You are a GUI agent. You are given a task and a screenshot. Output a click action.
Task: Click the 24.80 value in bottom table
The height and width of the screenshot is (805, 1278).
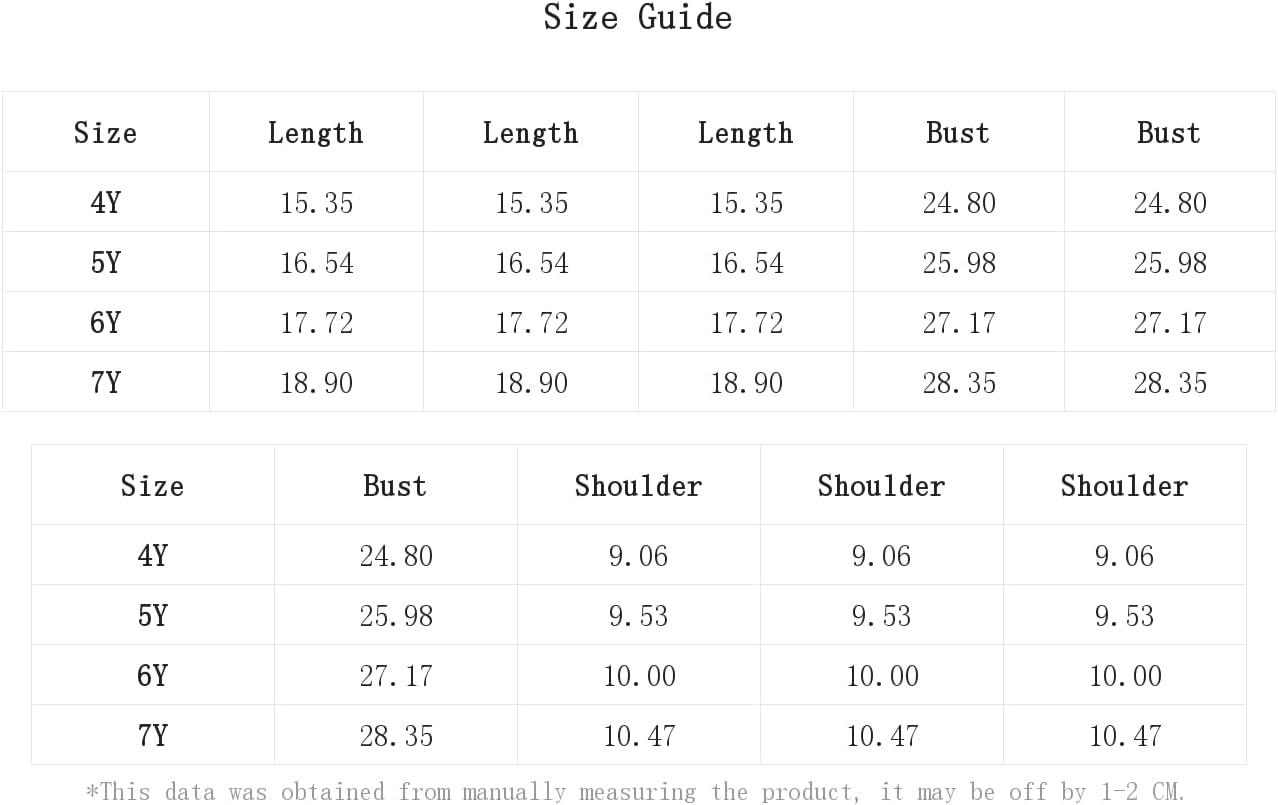[396, 555]
